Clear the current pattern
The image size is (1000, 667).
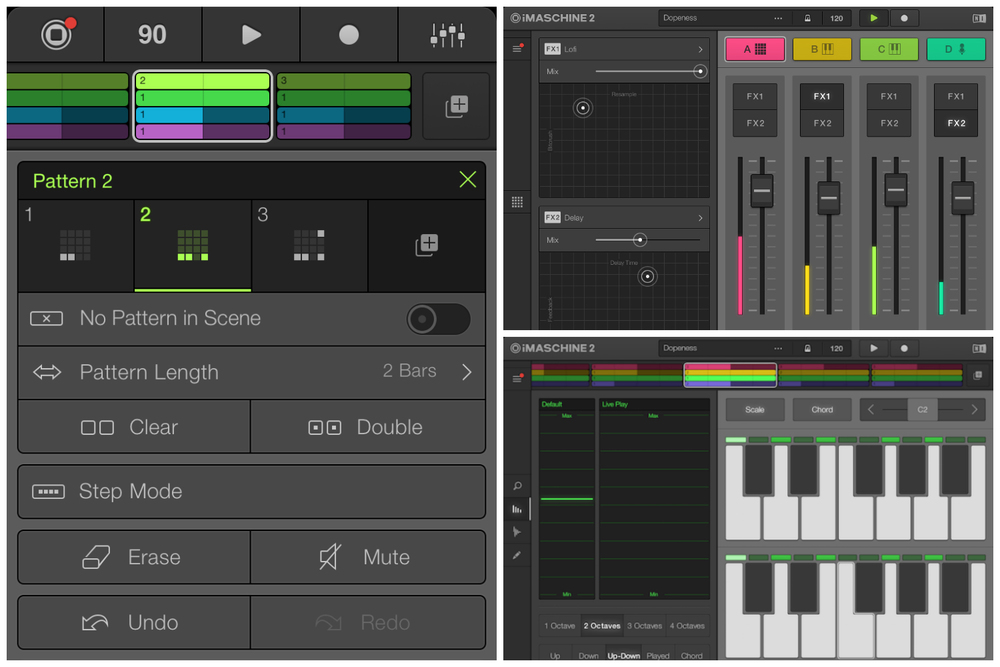click(134, 427)
